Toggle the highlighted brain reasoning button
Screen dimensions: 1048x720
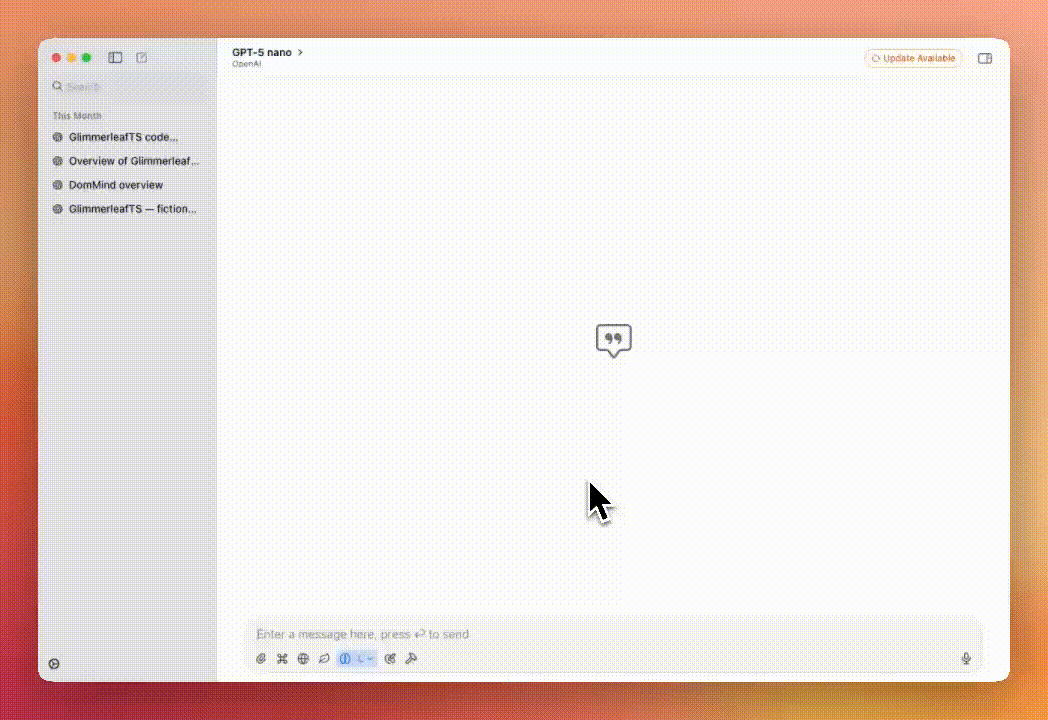[x=345, y=658]
